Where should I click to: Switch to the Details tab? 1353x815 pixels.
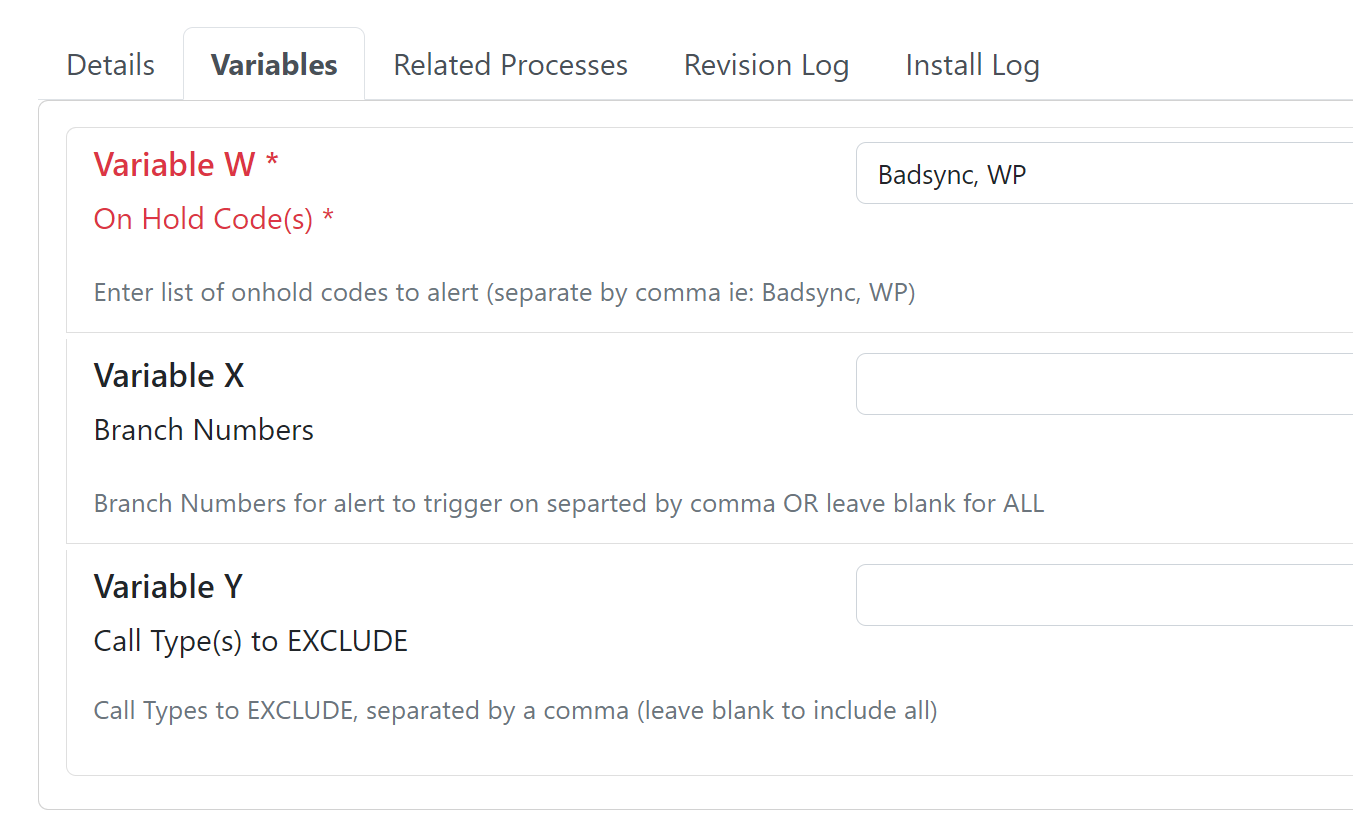tap(110, 65)
